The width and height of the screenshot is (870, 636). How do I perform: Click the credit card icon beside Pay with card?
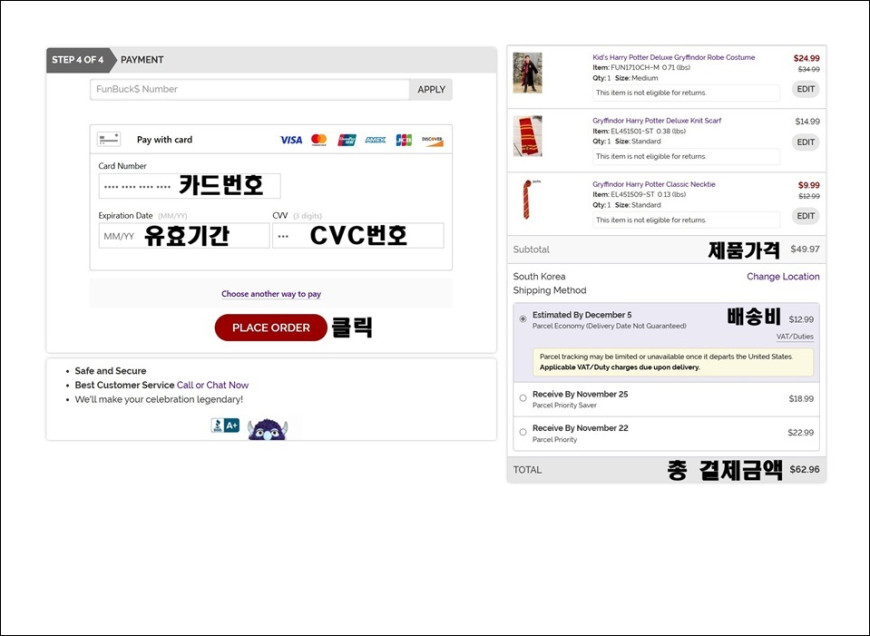pos(109,139)
